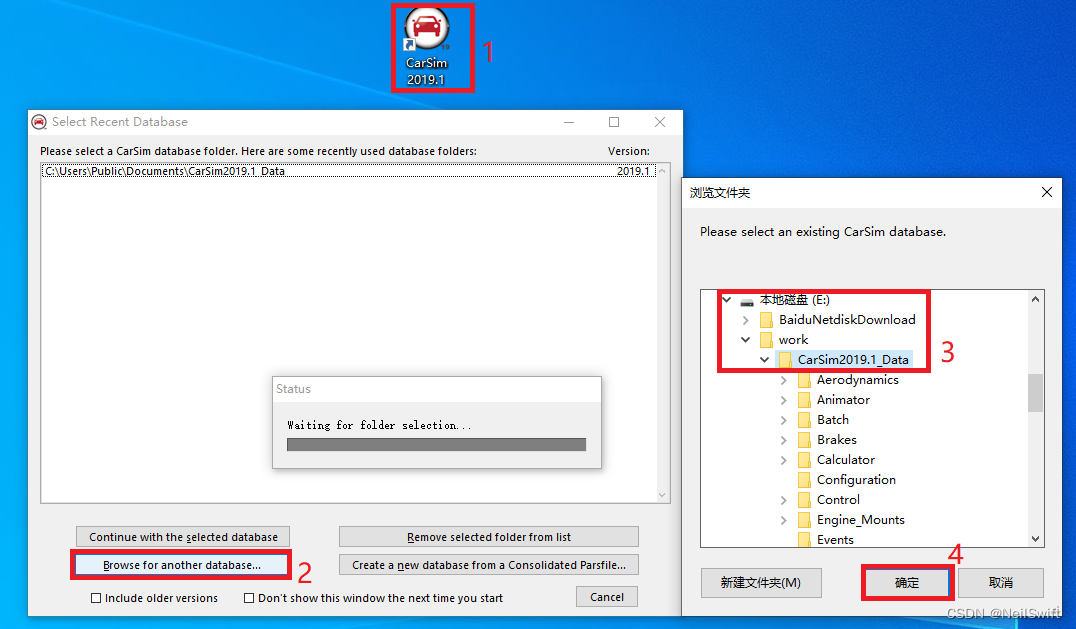Click the Configuration folder name
Viewport: 1076px width, 629px height.
click(x=856, y=480)
